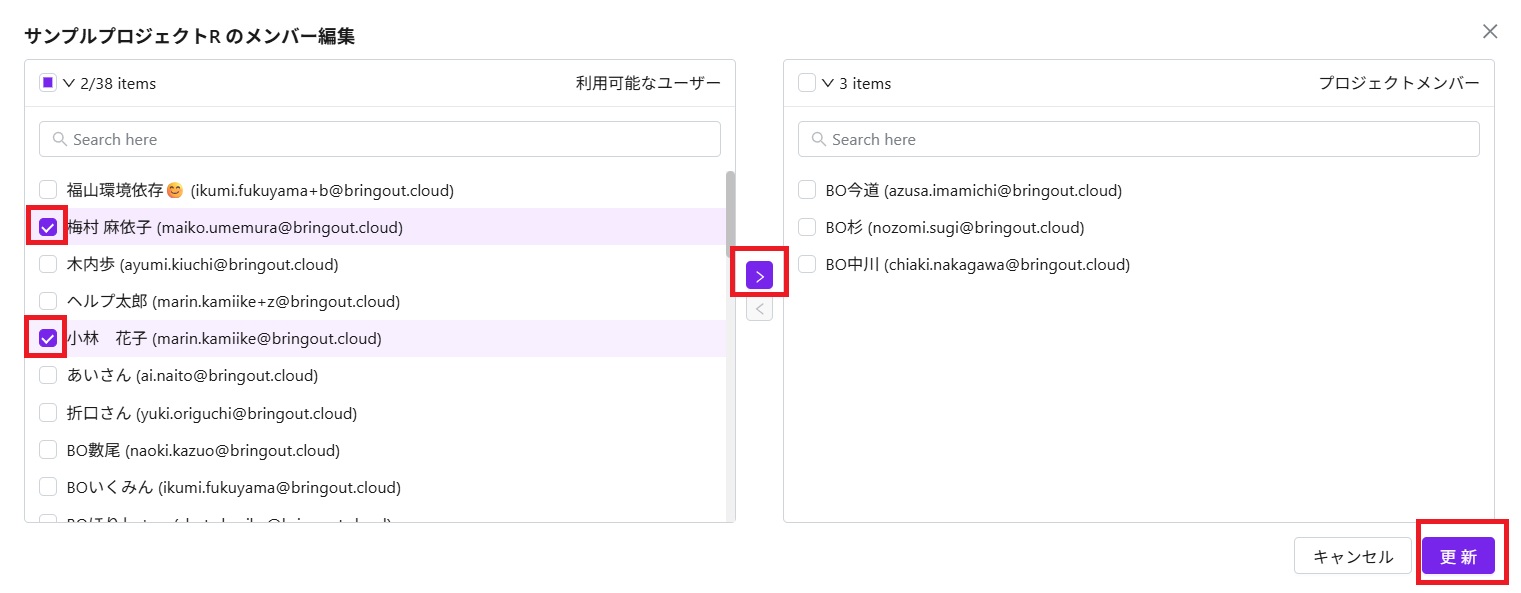Check the box for BO數尾
1521x593 pixels.
(48, 449)
